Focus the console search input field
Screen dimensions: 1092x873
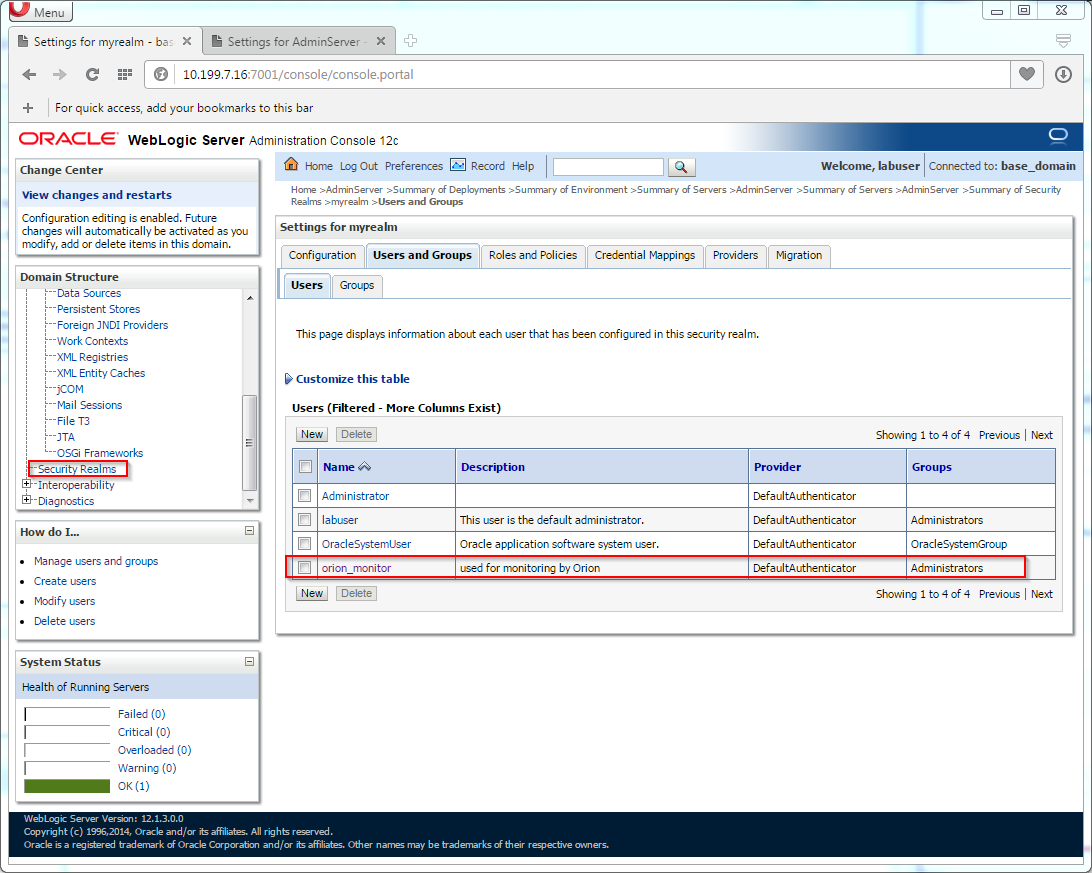pyautogui.click(x=608, y=167)
